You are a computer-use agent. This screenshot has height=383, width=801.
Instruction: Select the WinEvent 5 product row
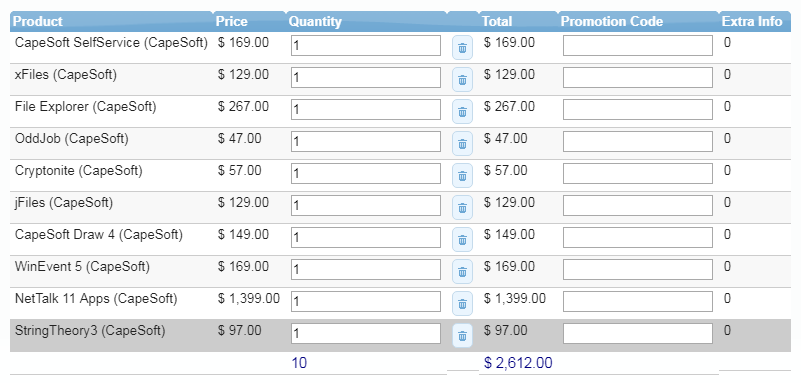[400, 271]
